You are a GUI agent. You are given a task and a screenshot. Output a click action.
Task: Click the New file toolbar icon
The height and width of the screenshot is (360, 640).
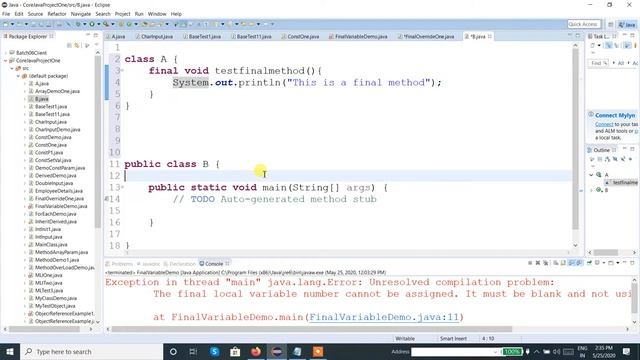tap(6, 24)
